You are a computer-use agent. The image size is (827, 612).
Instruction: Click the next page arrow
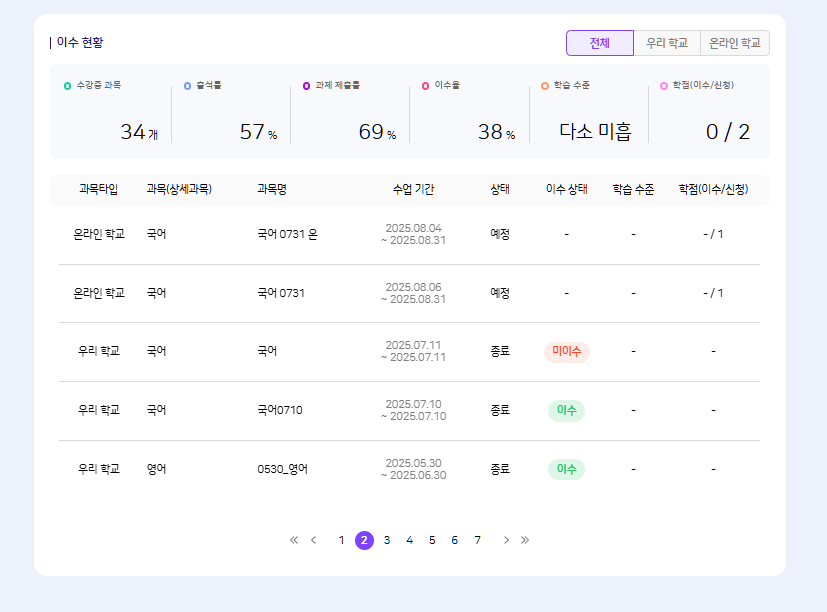click(x=506, y=540)
